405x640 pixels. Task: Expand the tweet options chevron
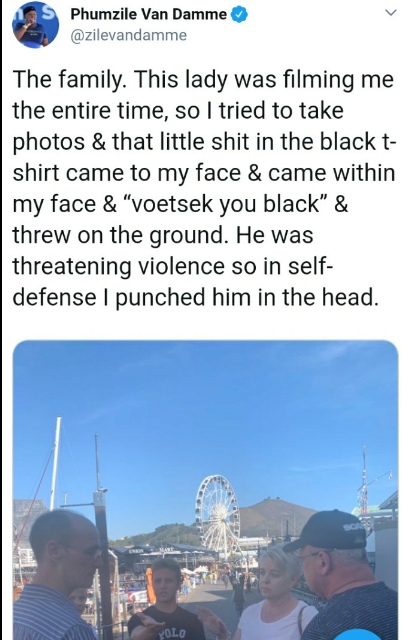(391, 13)
